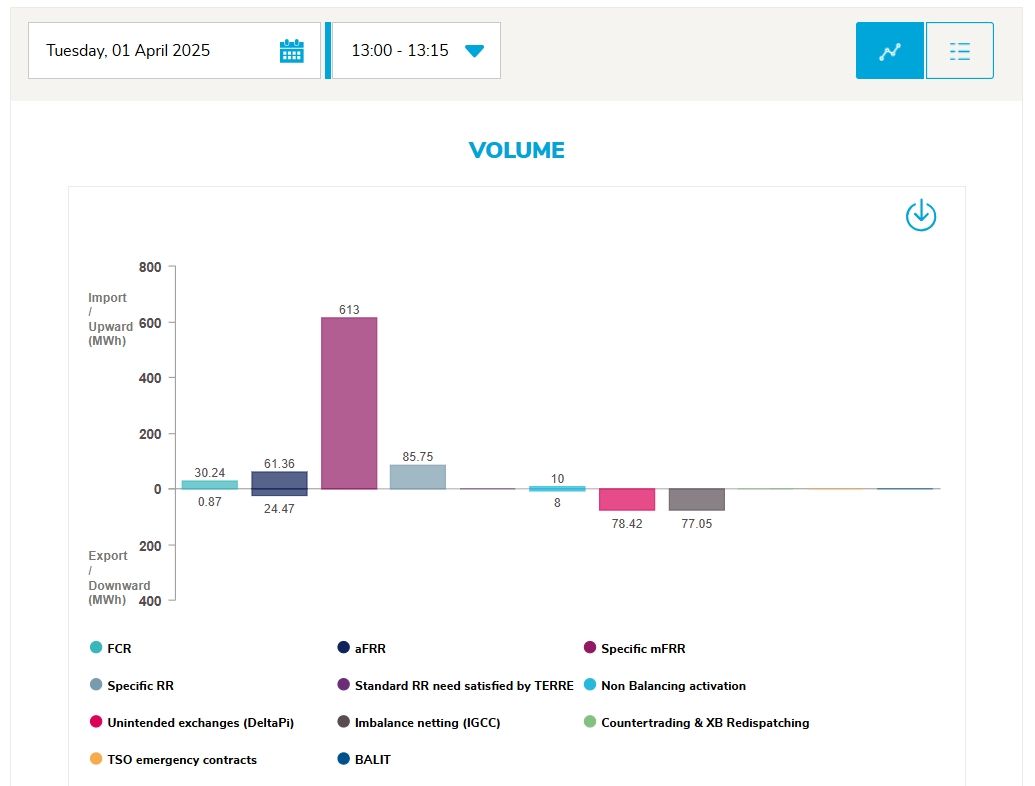This screenshot has width=1035, height=786.
Task: Switch to table list view
Action: (x=959, y=51)
